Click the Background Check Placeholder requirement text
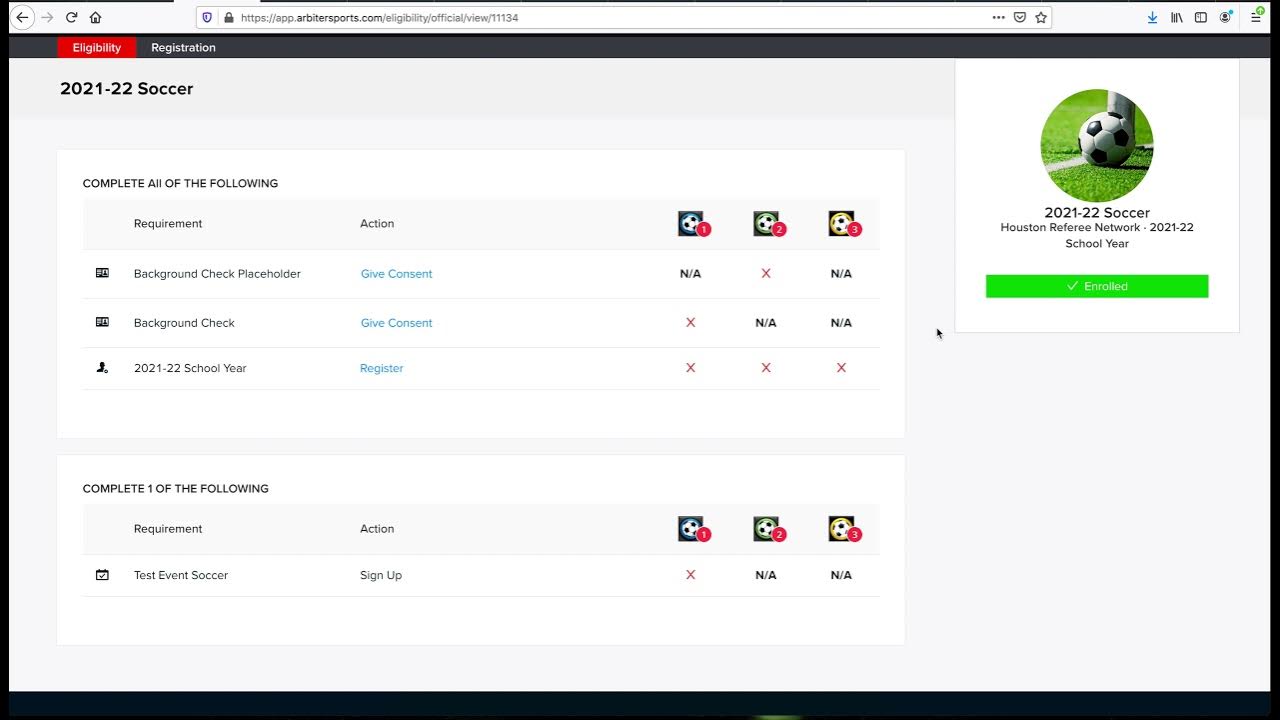The image size is (1280, 720). (x=217, y=274)
